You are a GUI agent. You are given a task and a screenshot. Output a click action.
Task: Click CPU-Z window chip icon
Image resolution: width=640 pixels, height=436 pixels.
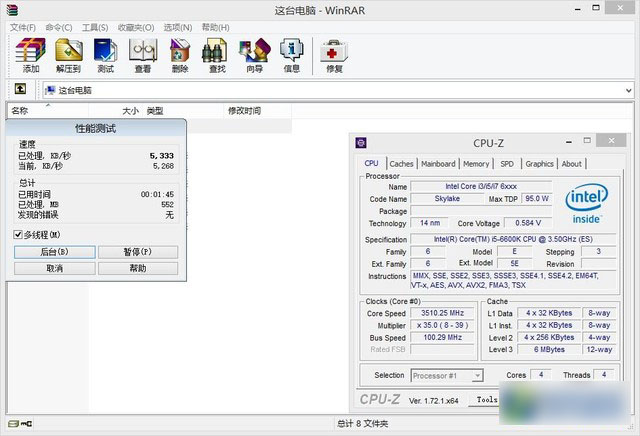pyautogui.click(x=361, y=142)
